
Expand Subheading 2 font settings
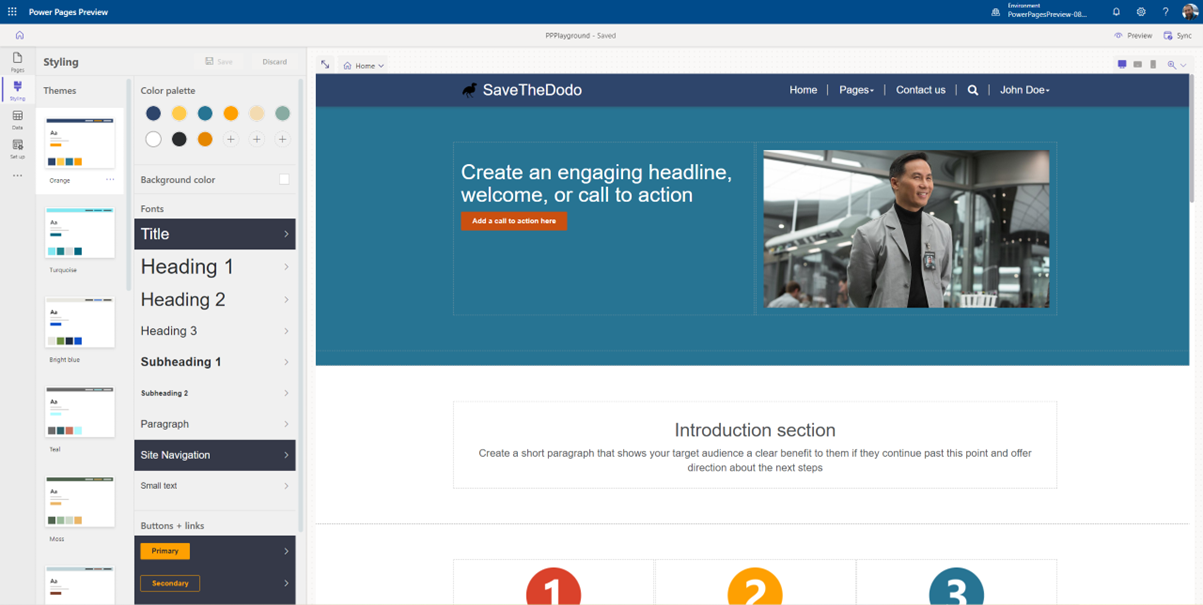click(215, 393)
